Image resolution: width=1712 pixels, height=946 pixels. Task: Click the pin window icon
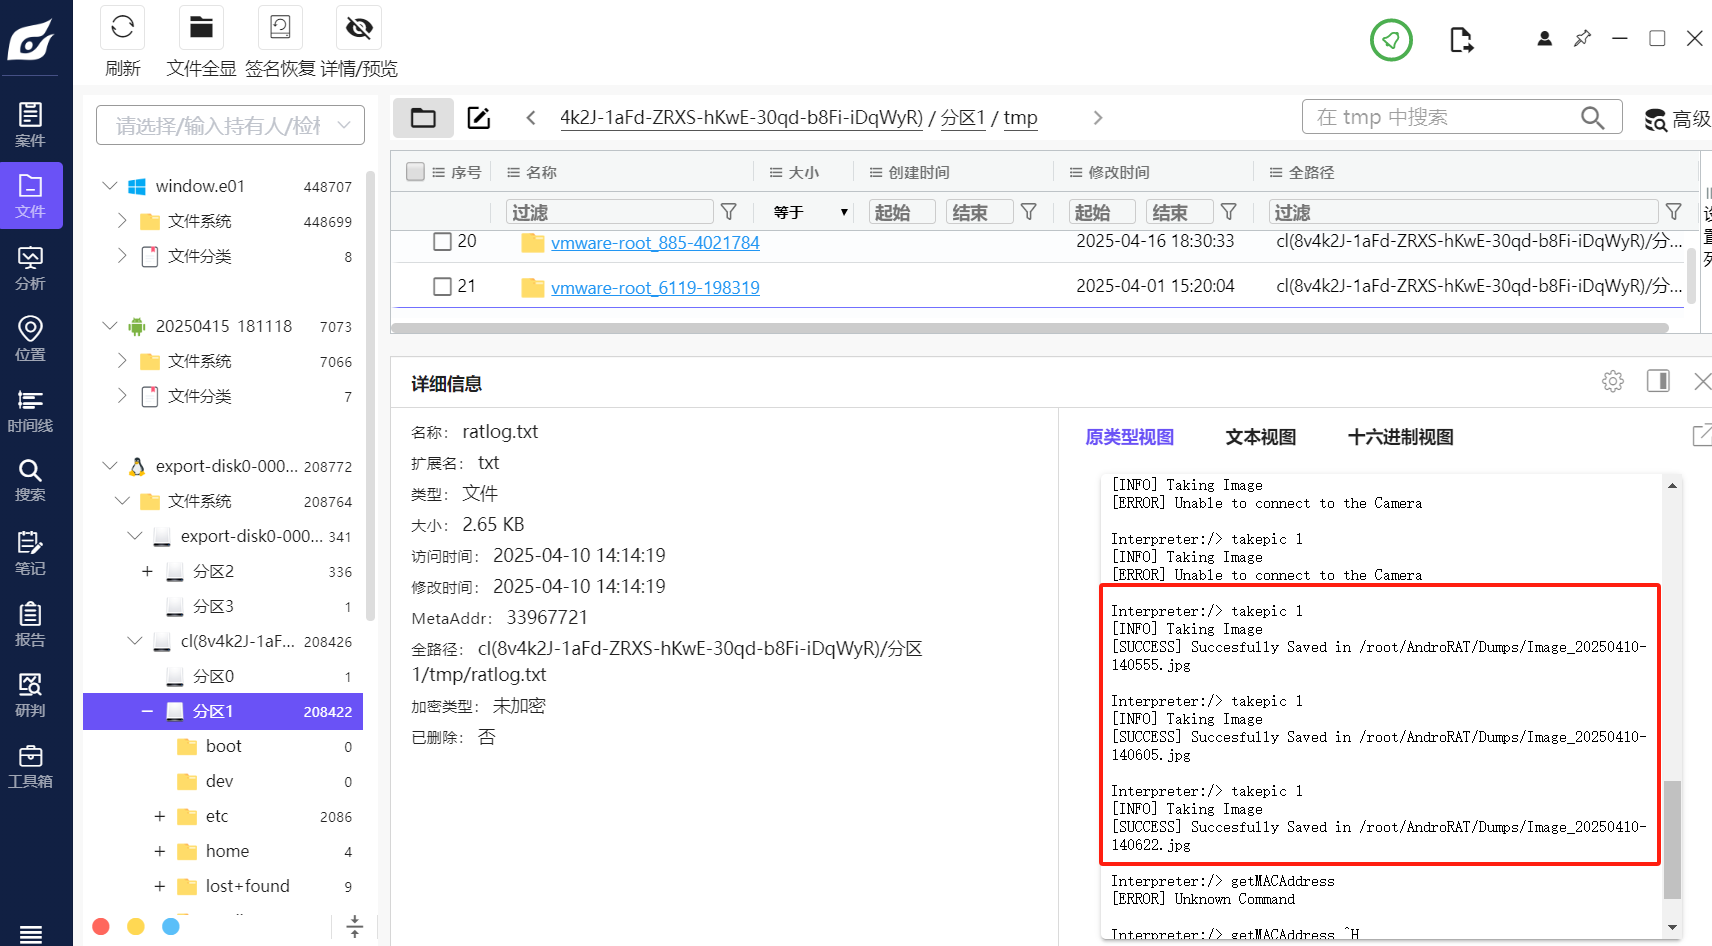(x=1582, y=38)
